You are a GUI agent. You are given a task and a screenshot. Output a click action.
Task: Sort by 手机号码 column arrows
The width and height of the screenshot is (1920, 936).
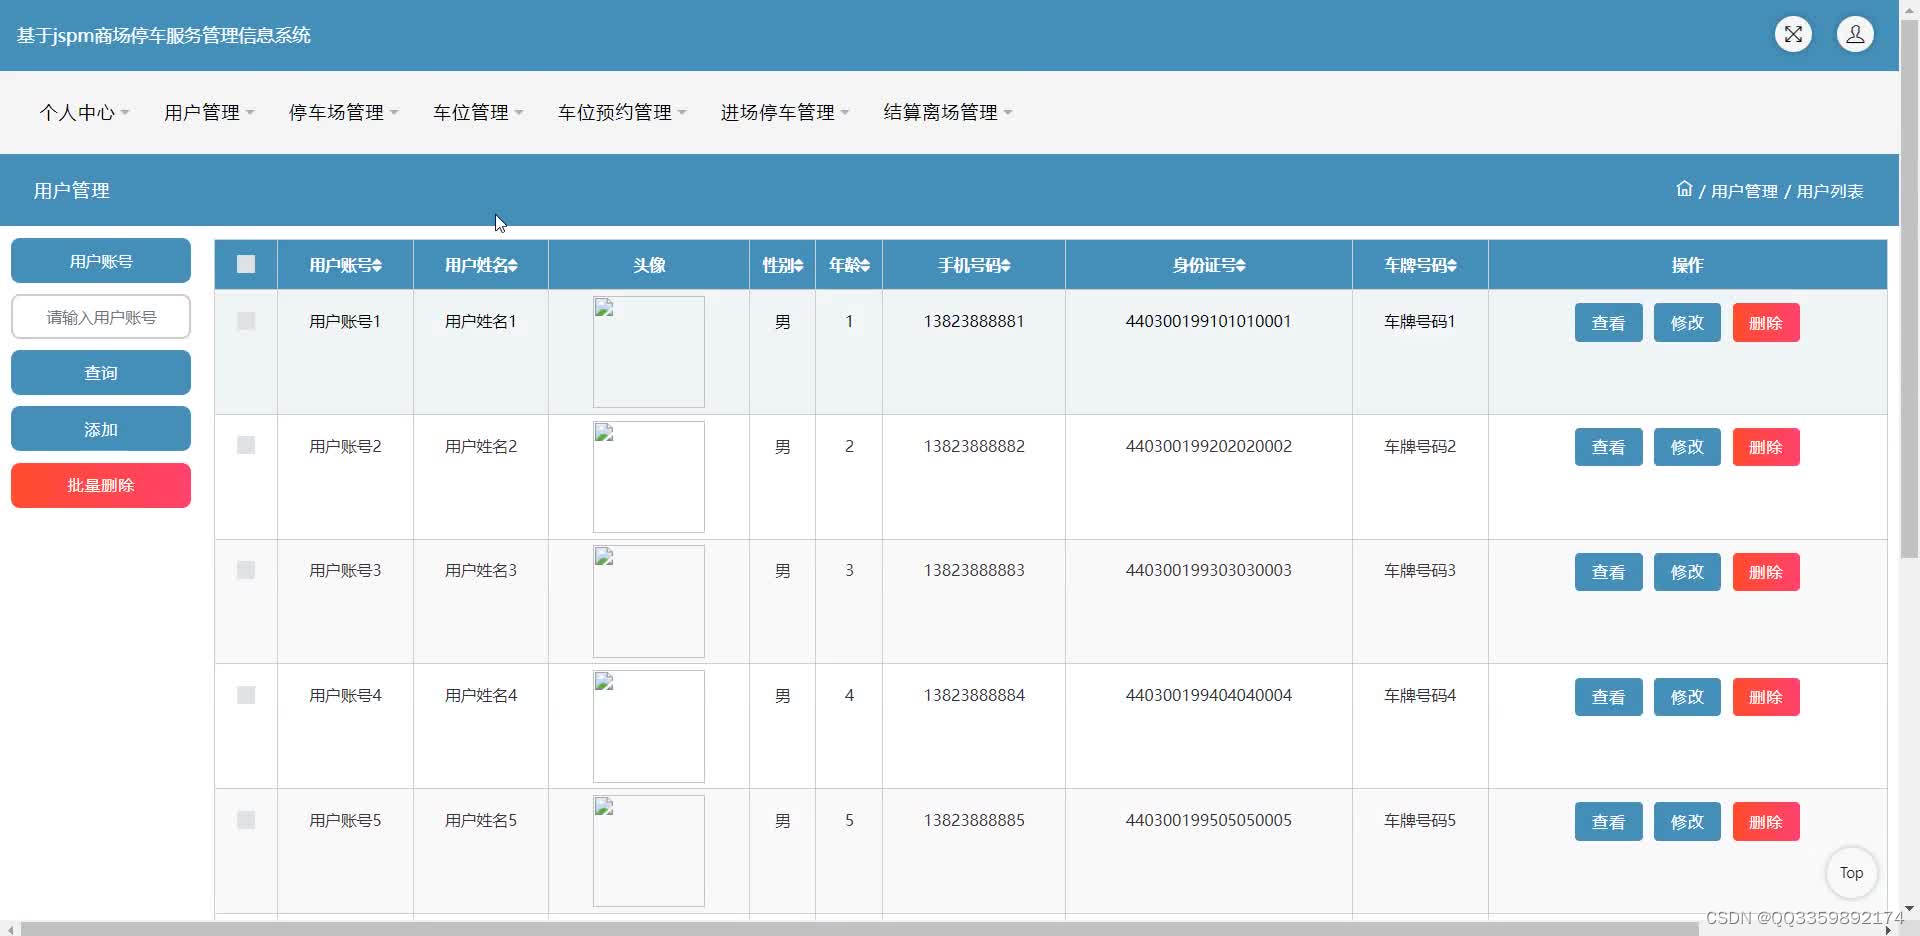[1006, 266]
